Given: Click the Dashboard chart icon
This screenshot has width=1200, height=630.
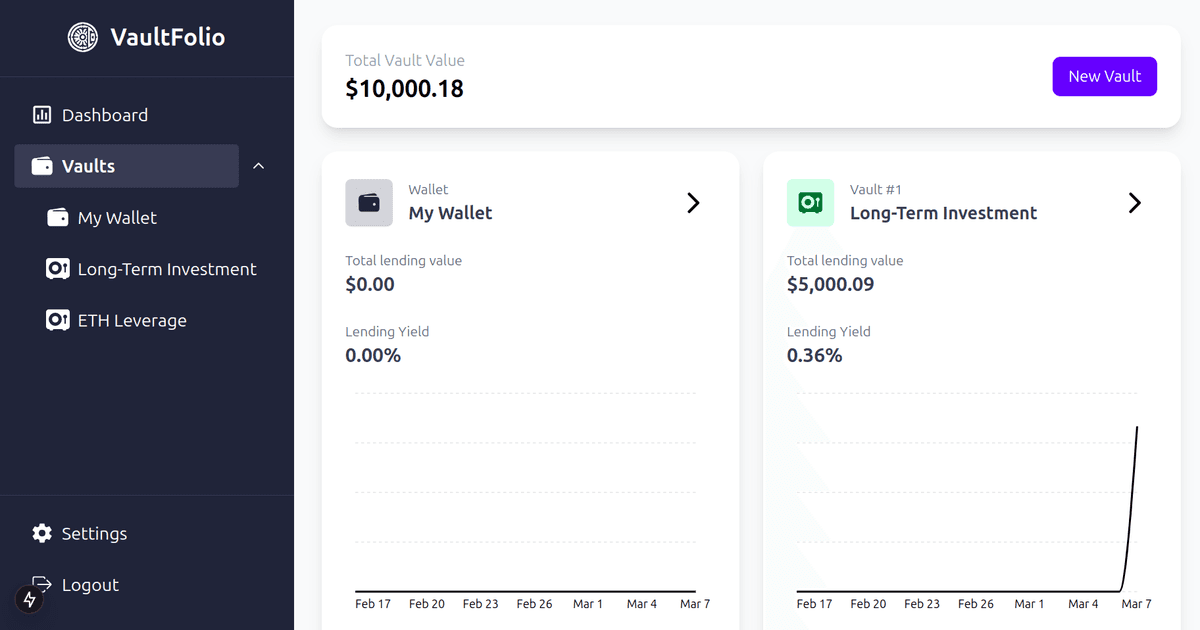Looking at the screenshot, I should (42, 115).
